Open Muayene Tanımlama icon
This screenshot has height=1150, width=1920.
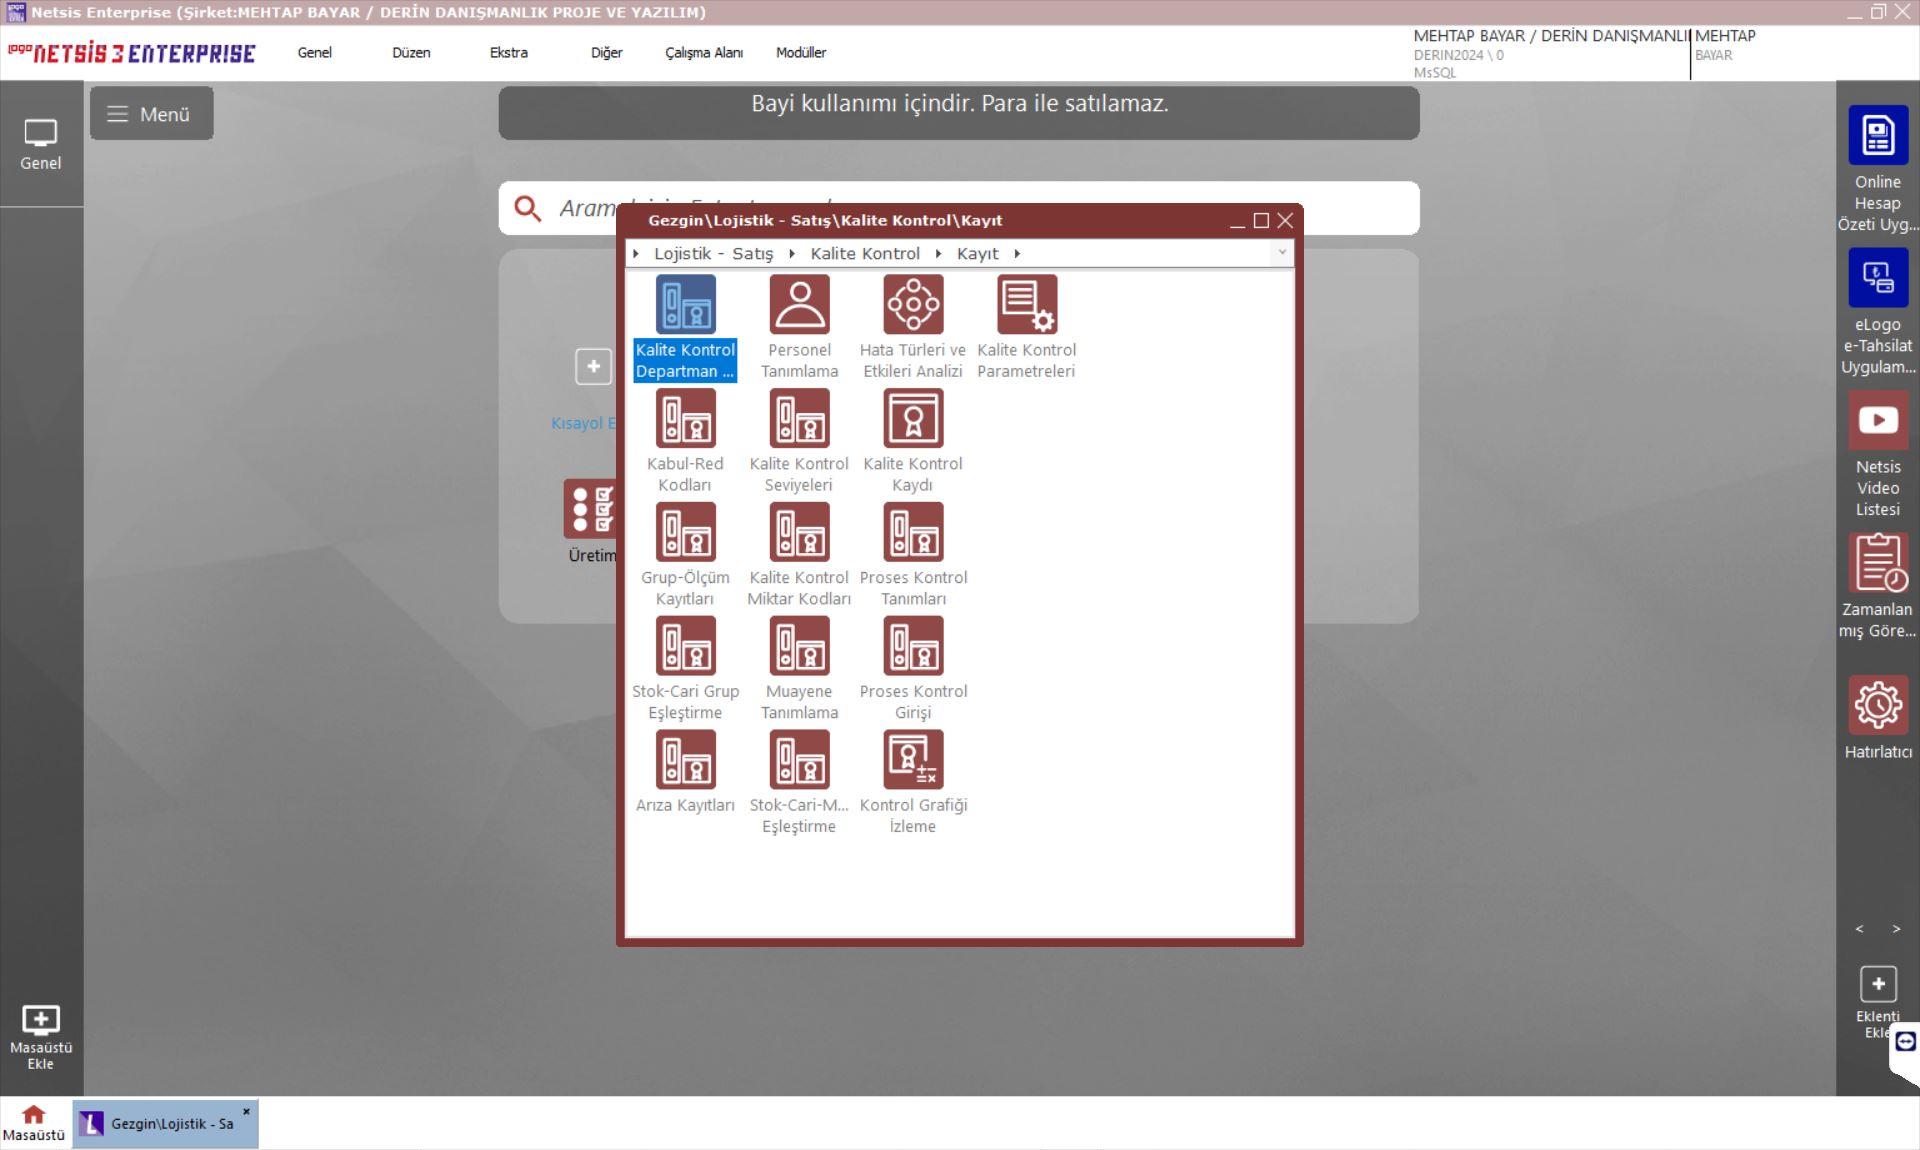pyautogui.click(x=799, y=646)
